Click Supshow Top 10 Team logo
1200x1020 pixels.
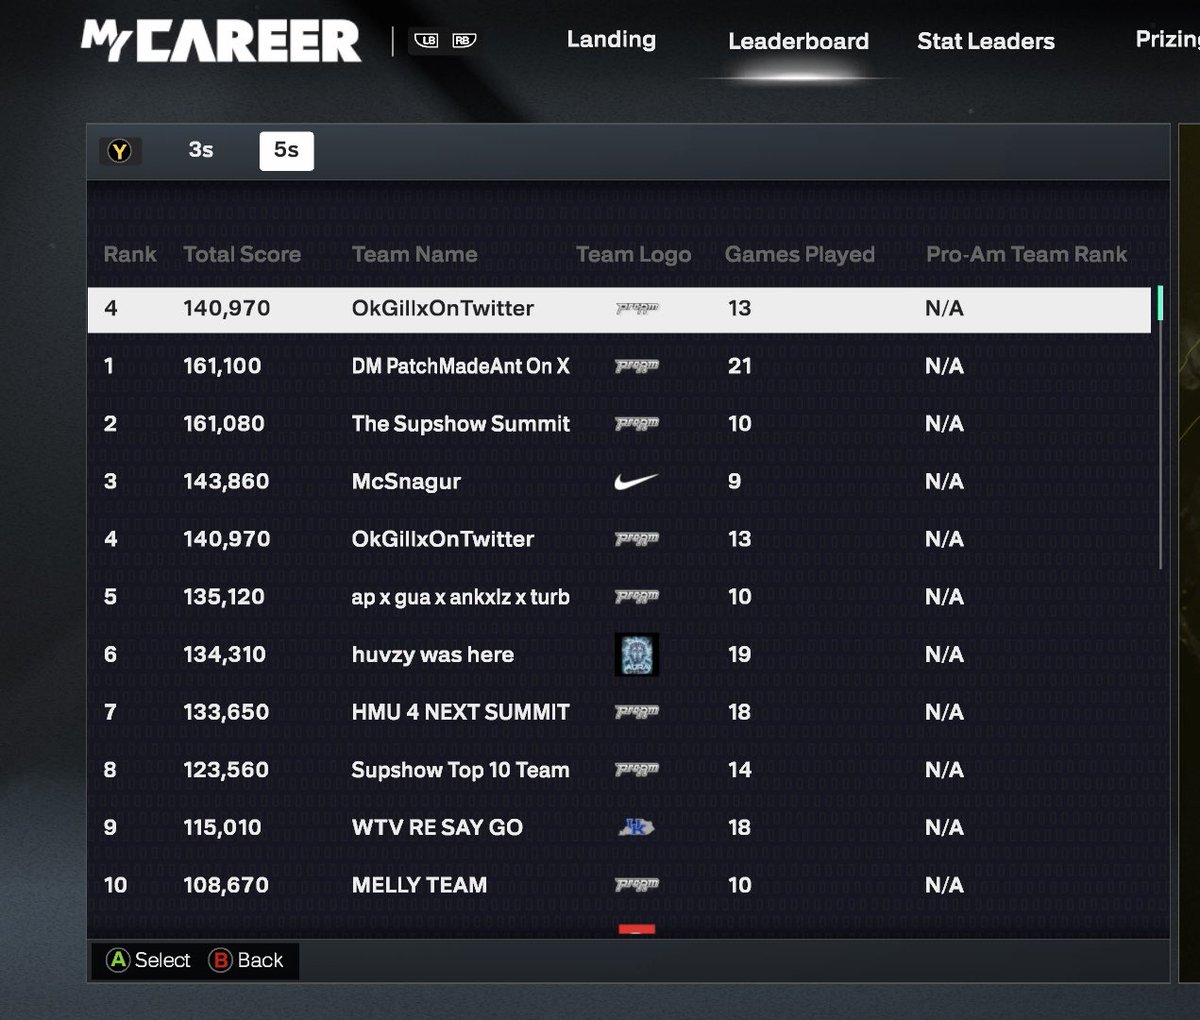click(x=637, y=770)
